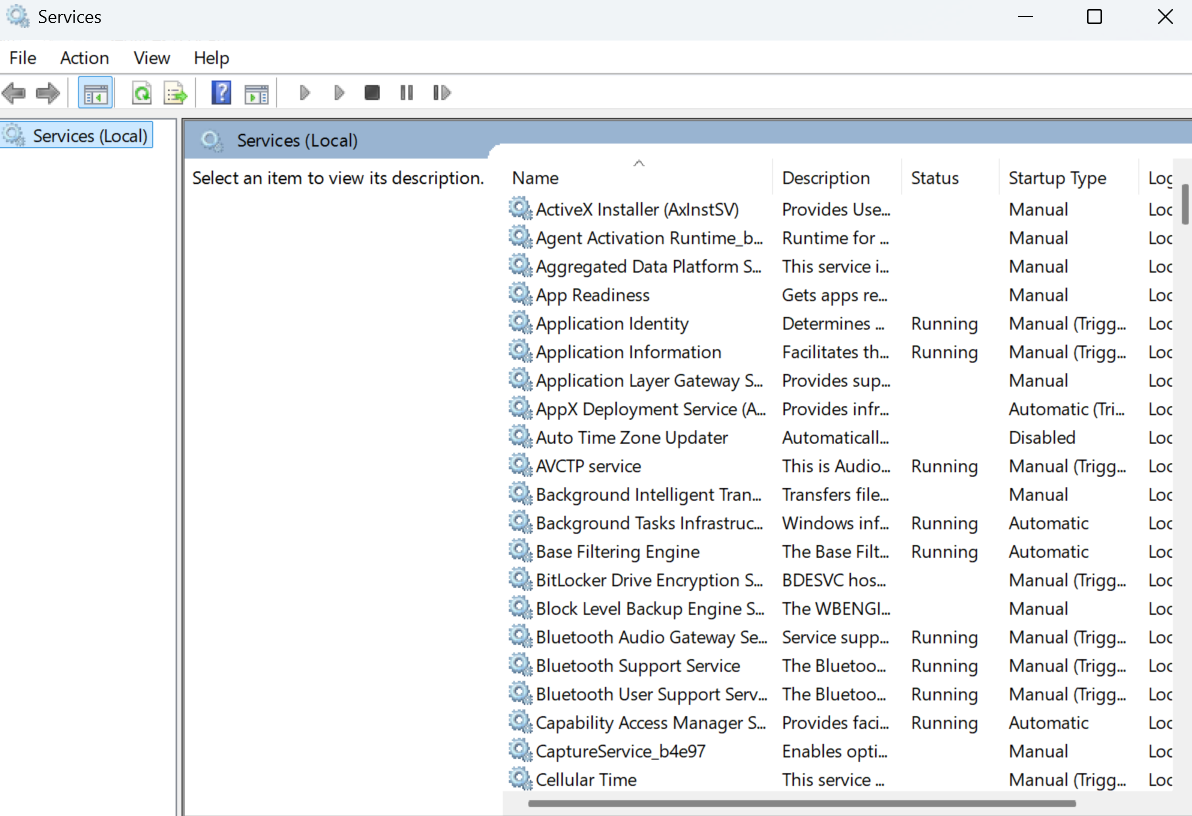Select Services (Local) in the left tree
The width and height of the screenshot is (1192, 816).
(90, 136)
